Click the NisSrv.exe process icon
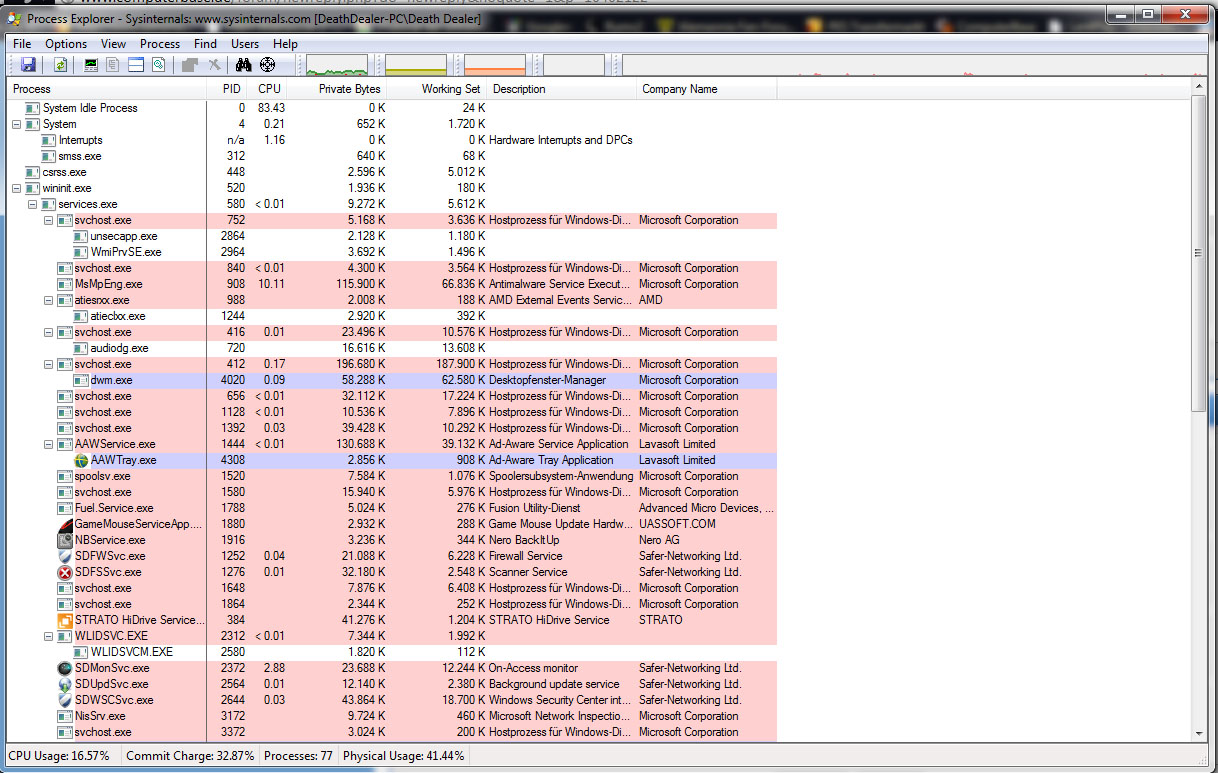The width and height of the screenshot is (1218, 773). click(x=66, y=716)
